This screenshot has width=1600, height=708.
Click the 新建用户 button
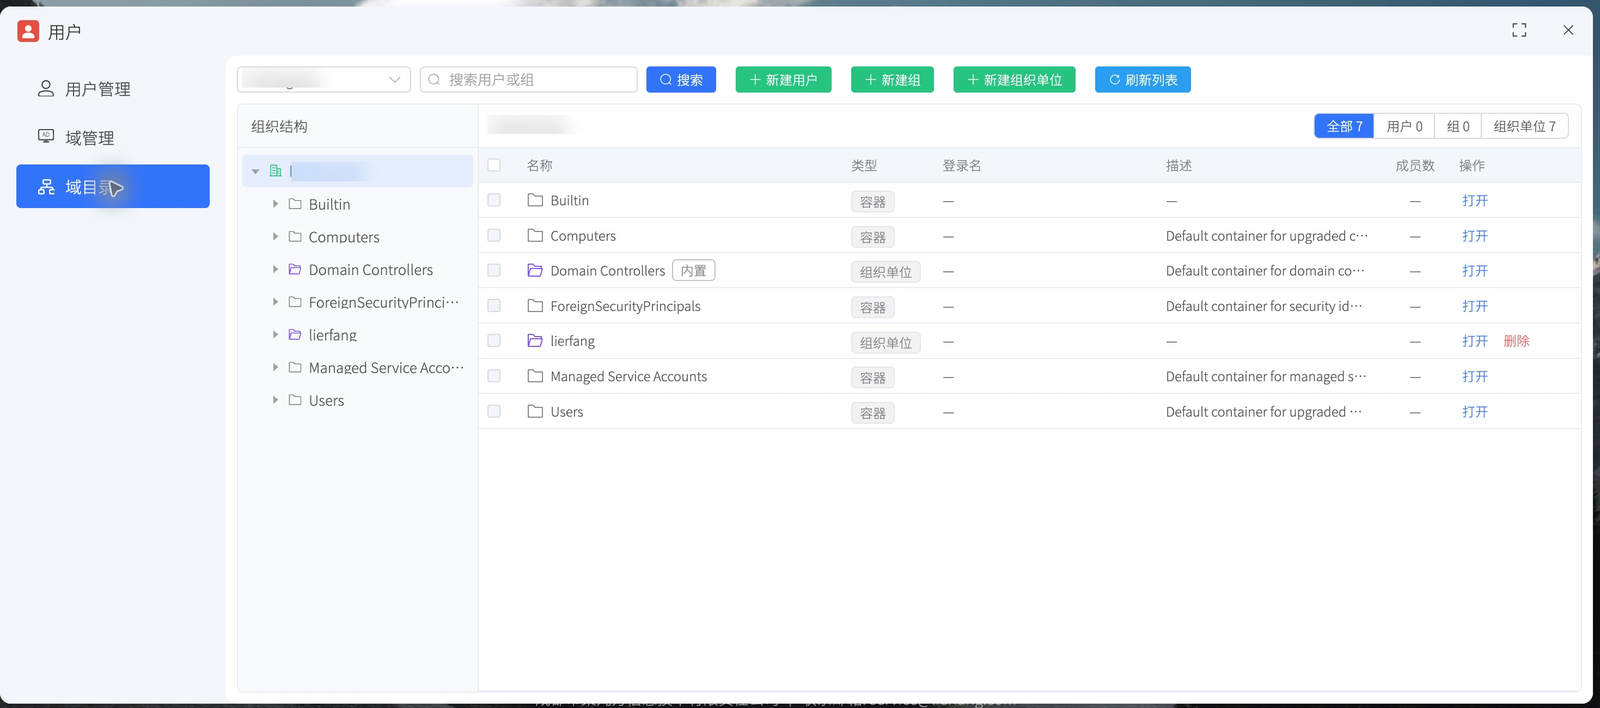pos(783,80)
